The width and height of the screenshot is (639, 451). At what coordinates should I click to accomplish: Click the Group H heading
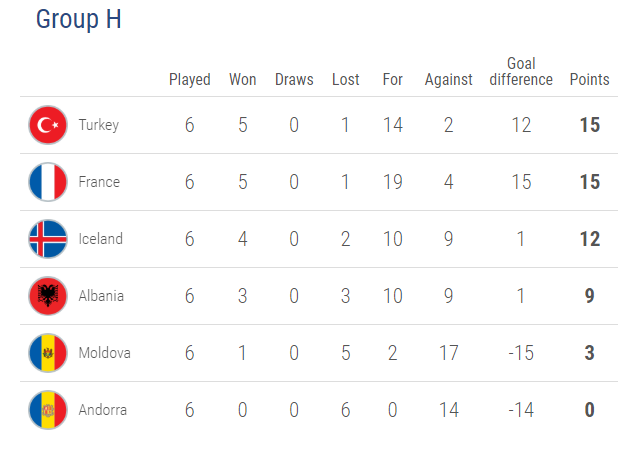pos(79,19)
